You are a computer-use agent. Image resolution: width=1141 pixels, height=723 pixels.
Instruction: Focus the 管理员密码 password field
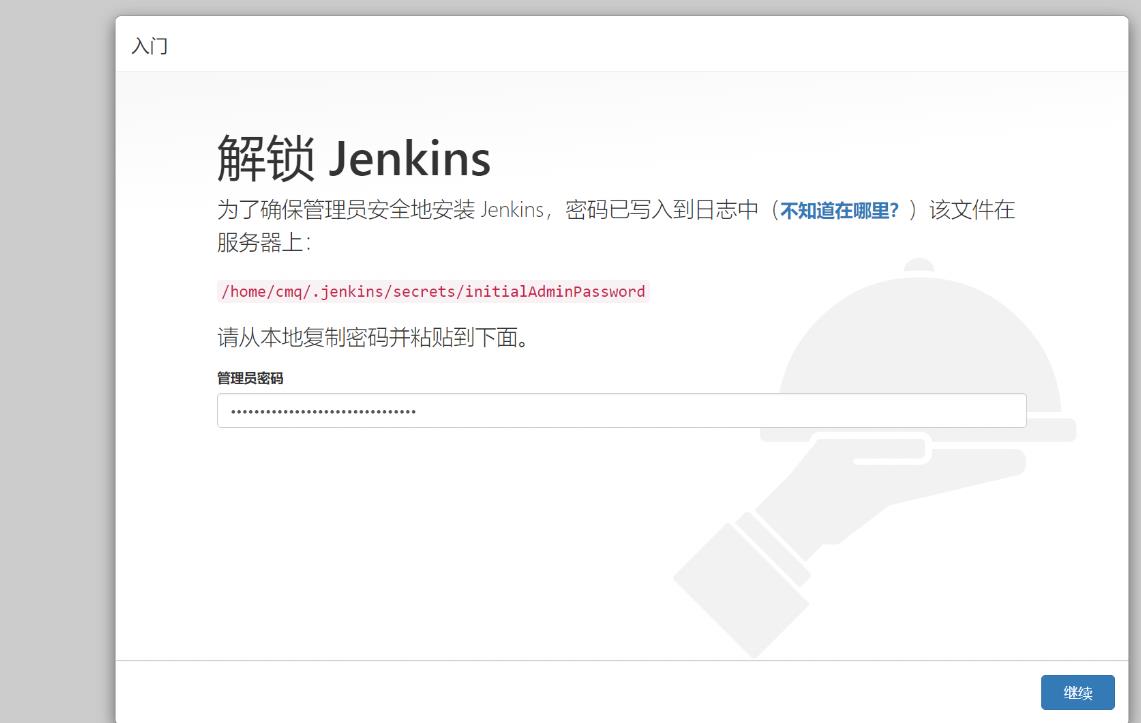coord(621,411)
